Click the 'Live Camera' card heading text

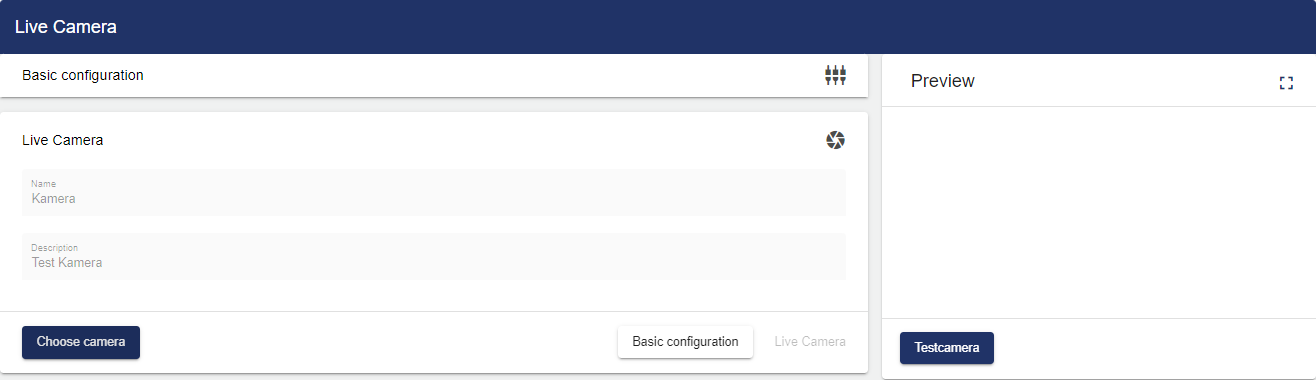click(63, 140)
